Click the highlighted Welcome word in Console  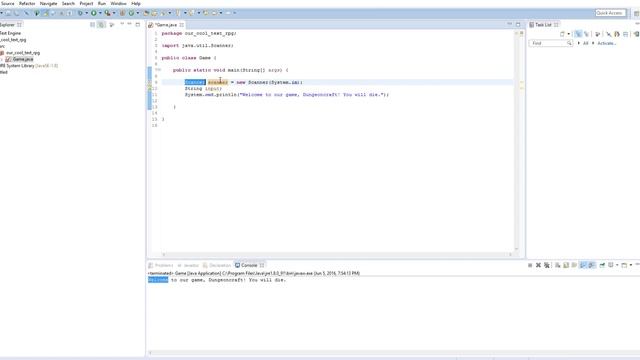[x=158, y=280]
